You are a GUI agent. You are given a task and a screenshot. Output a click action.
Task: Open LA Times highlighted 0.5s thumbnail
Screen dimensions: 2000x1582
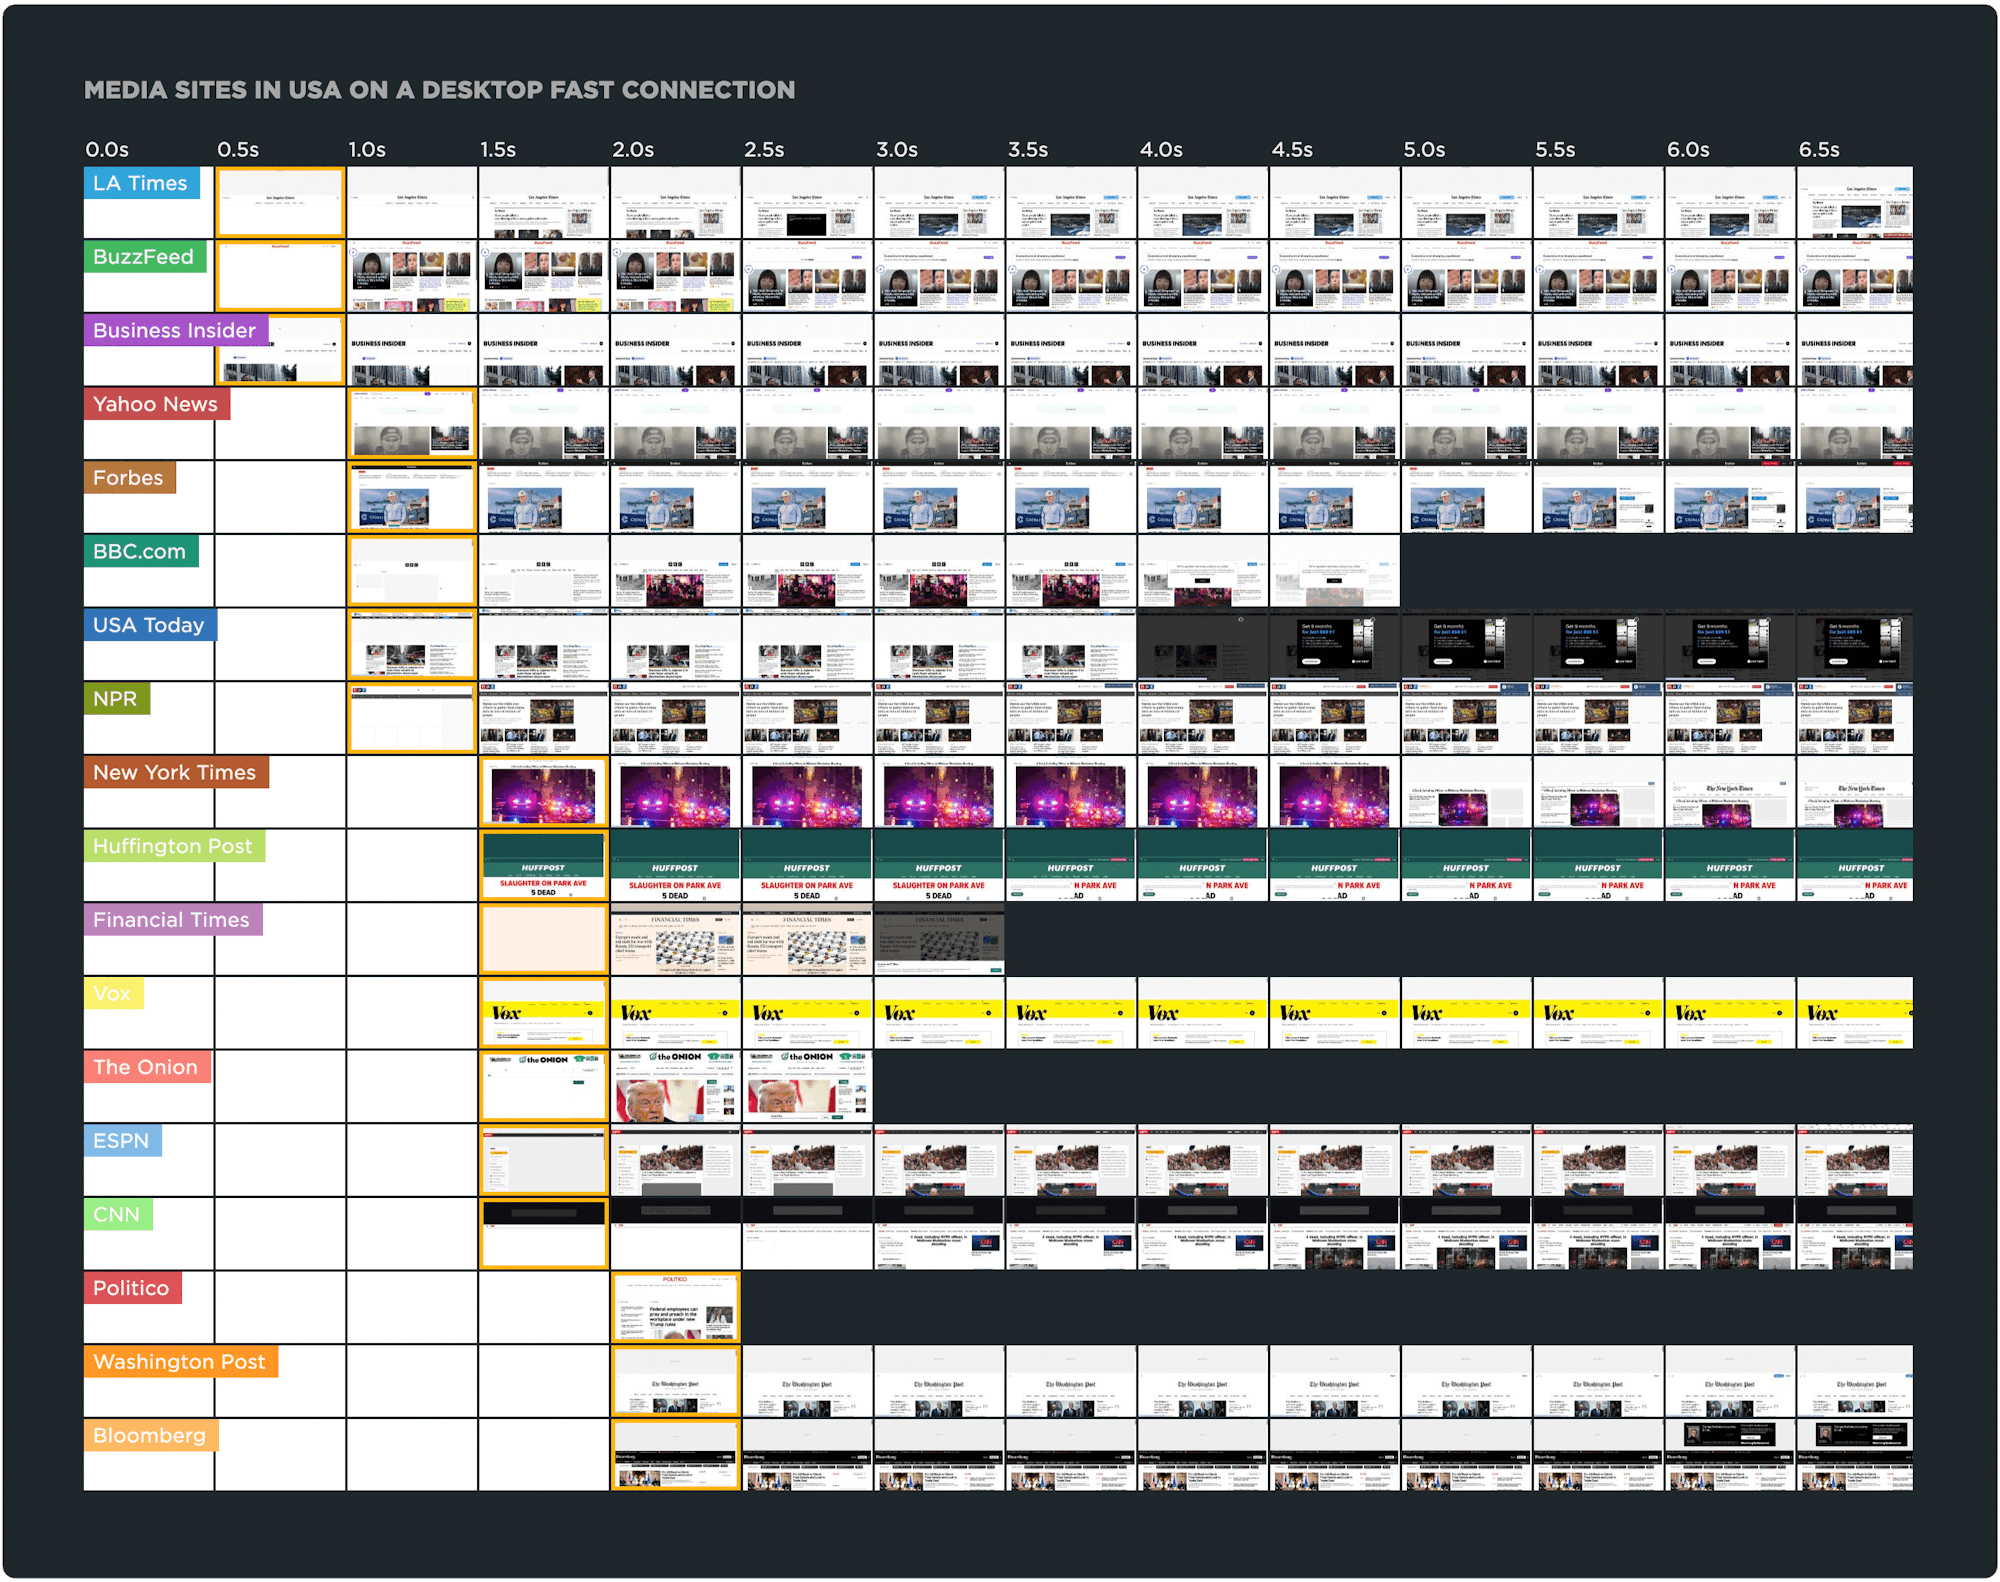(280, 202)
